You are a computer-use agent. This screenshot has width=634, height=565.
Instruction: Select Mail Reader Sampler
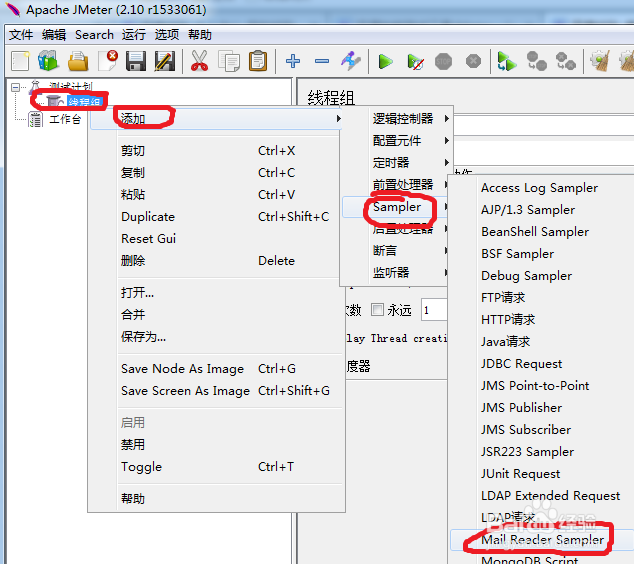click(x=542, y=540)
